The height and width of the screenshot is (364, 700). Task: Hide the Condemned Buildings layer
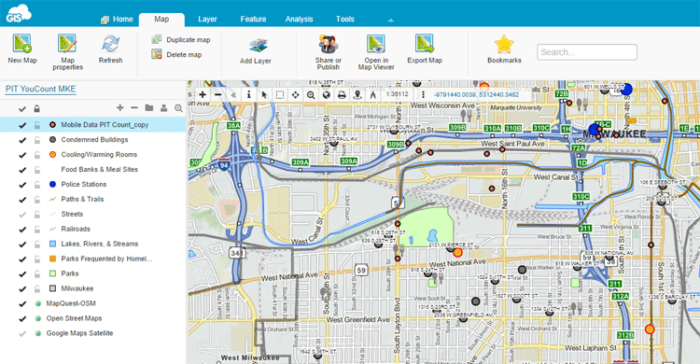click(22, 140)
